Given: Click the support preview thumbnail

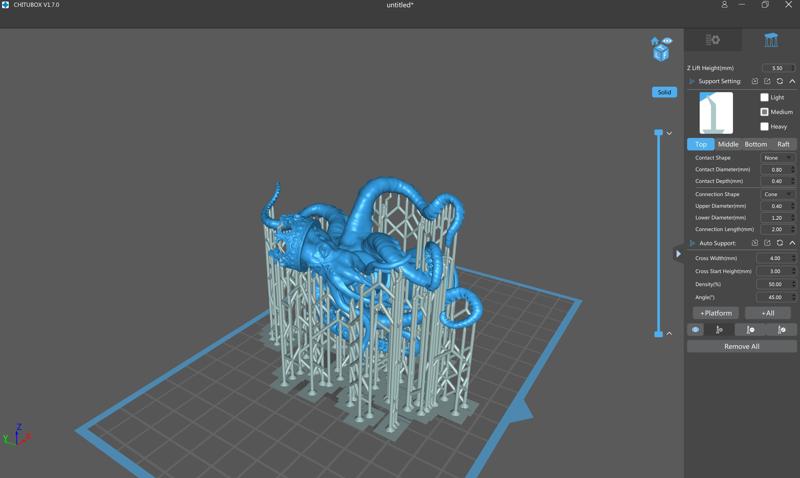Looking at the screenshot, I should [x=716, y=113].
